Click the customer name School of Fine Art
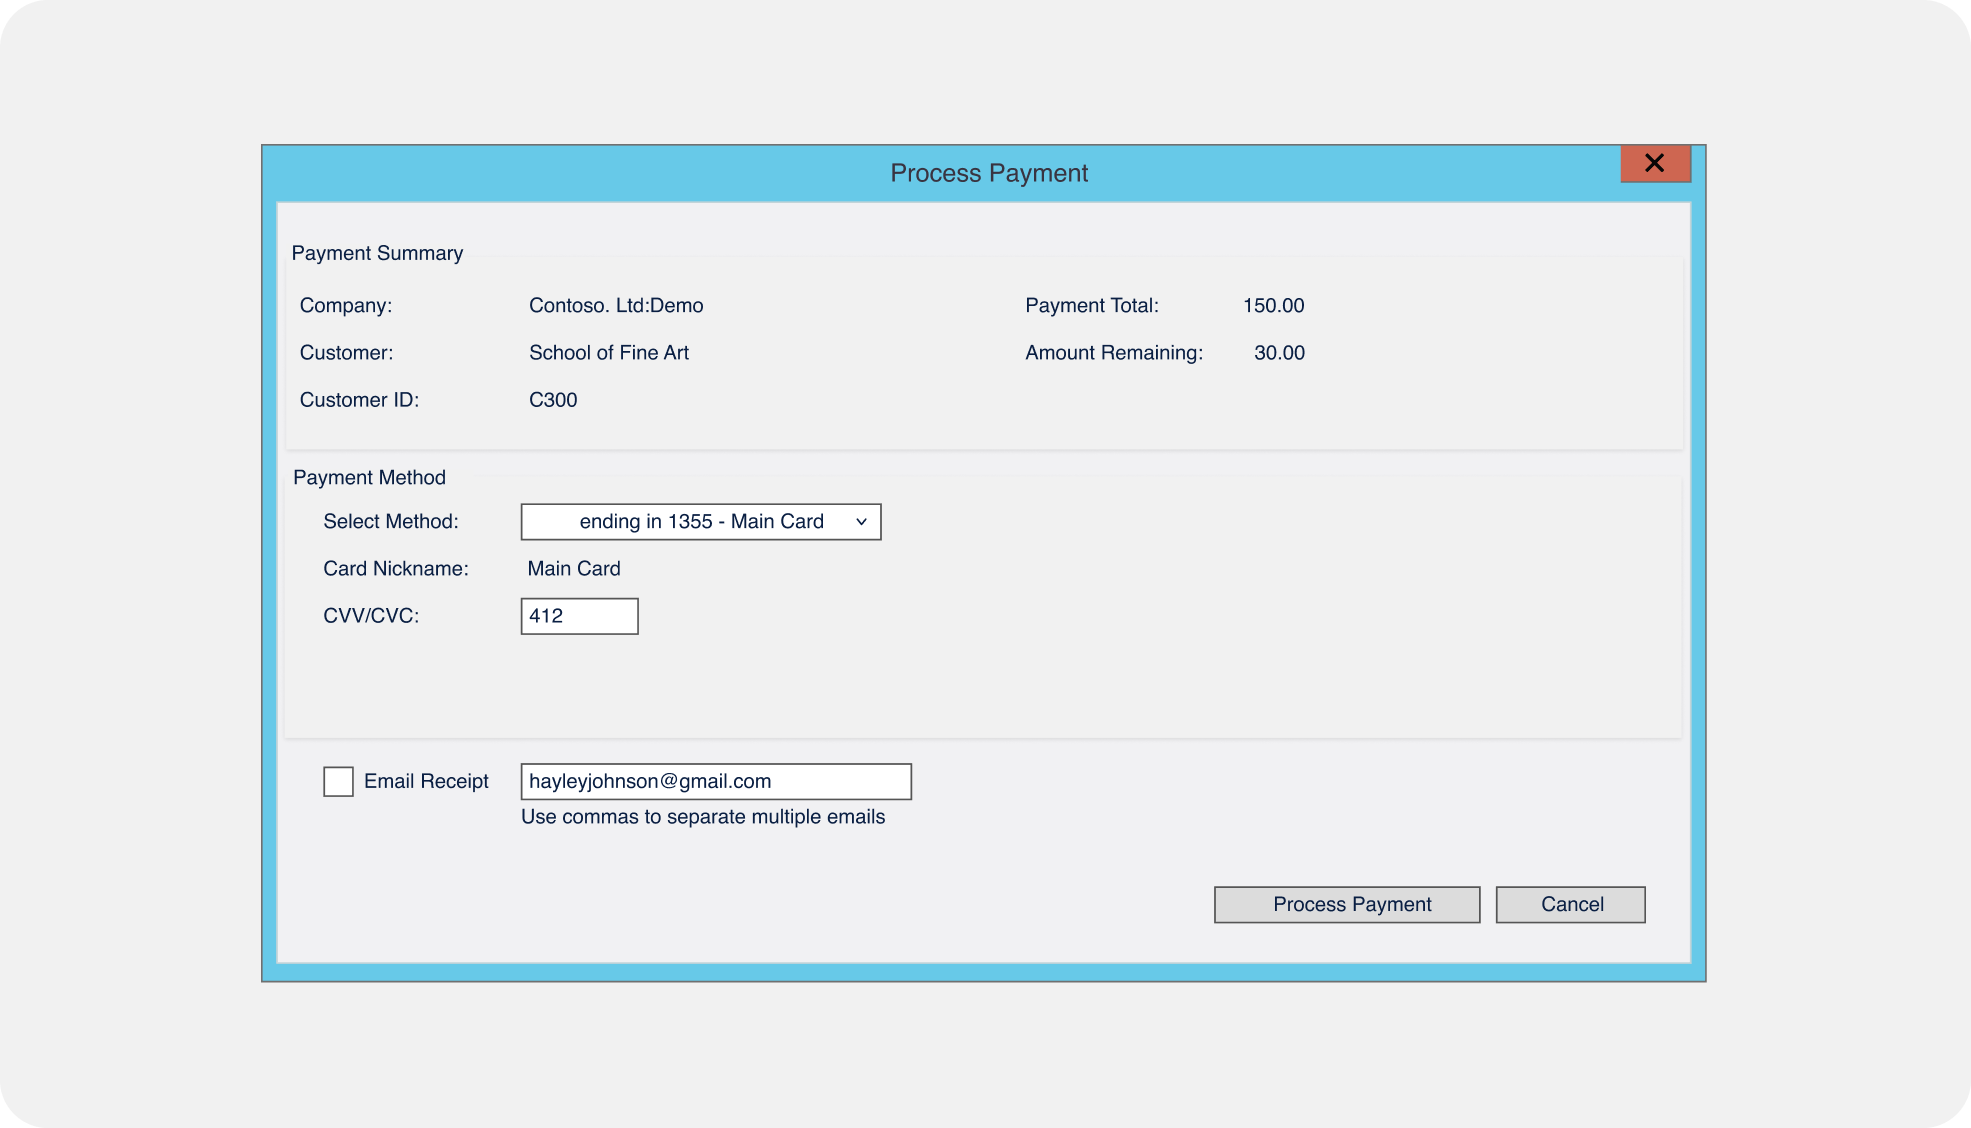 tap(608, 352)
